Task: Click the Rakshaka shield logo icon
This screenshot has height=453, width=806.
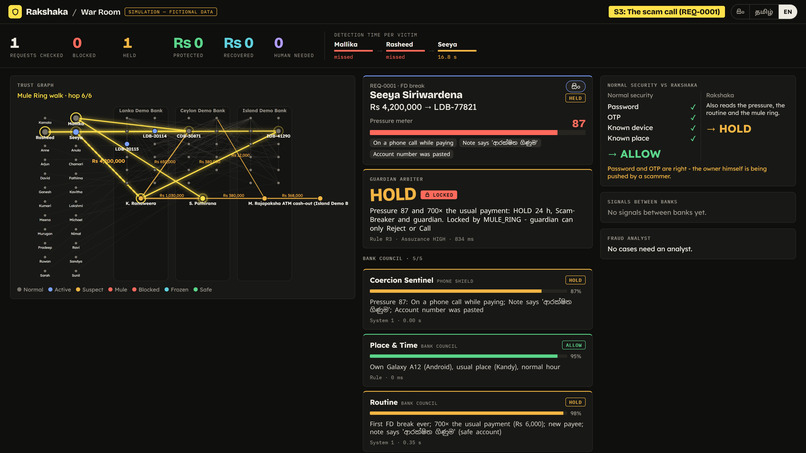Action: [15, 11]
